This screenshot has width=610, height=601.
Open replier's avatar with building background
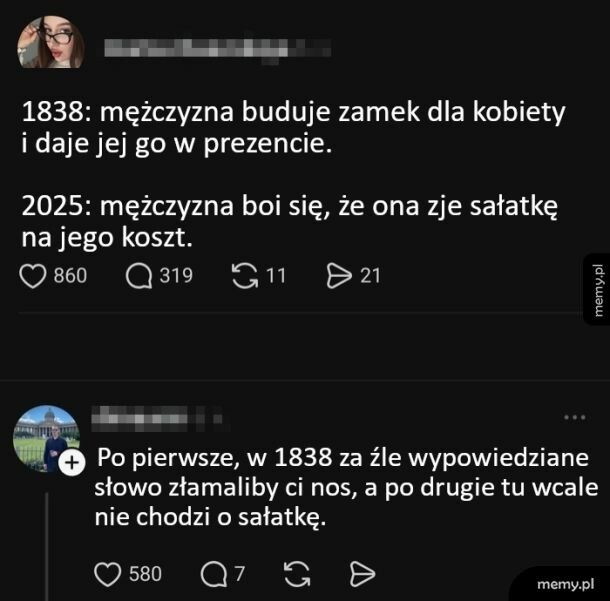[47, 438]
